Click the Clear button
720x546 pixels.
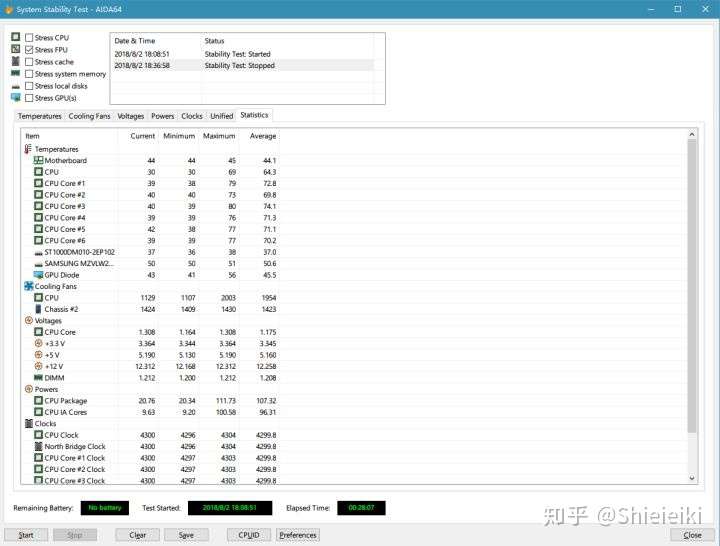tap(137, 535)
